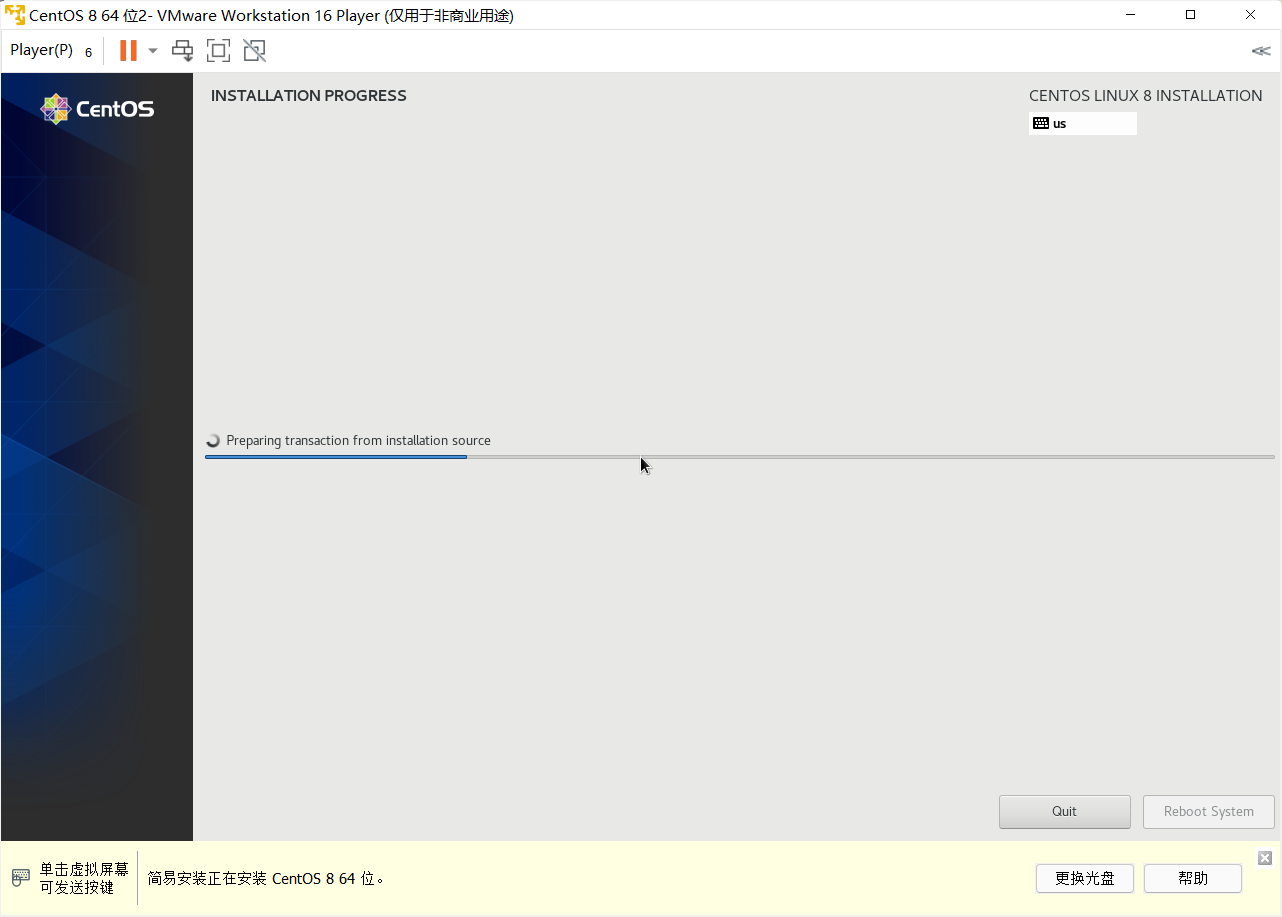Viewport: 1282px width, 917px height.
Task: Click the spinner beside Preparing transaction
Action: [213, 441]
